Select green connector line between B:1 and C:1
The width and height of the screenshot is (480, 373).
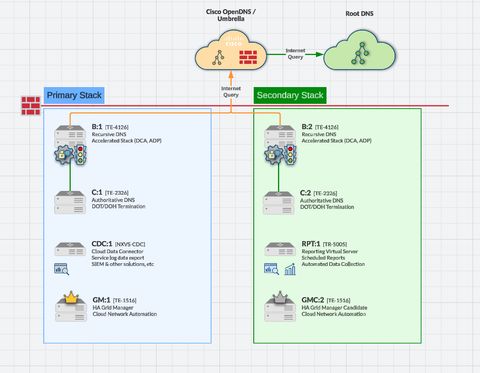click(70, 177)
